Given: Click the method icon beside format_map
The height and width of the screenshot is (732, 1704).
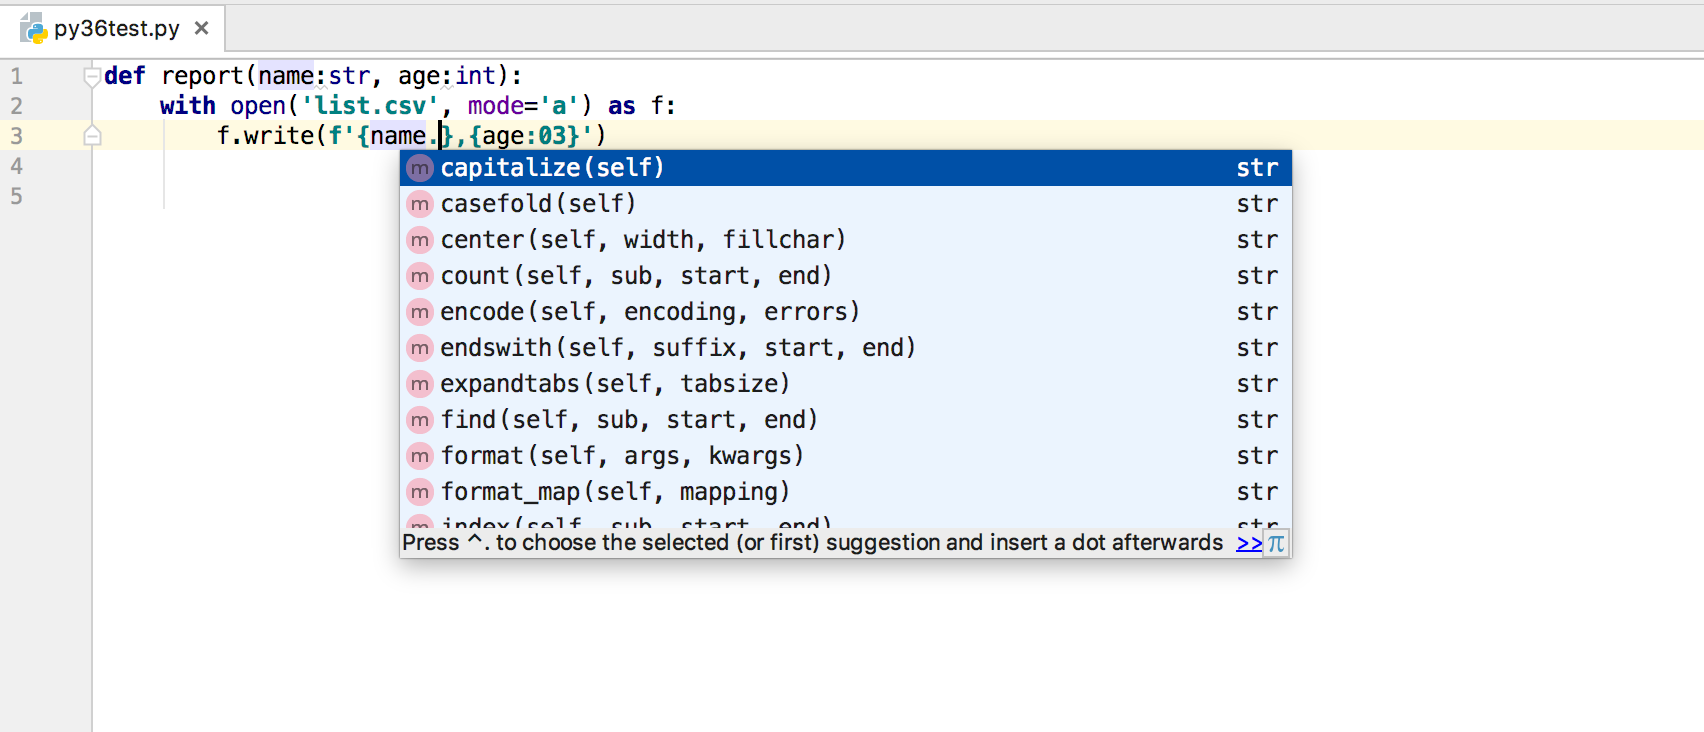Looking at the screenshot, I should (x=420, y=492).
